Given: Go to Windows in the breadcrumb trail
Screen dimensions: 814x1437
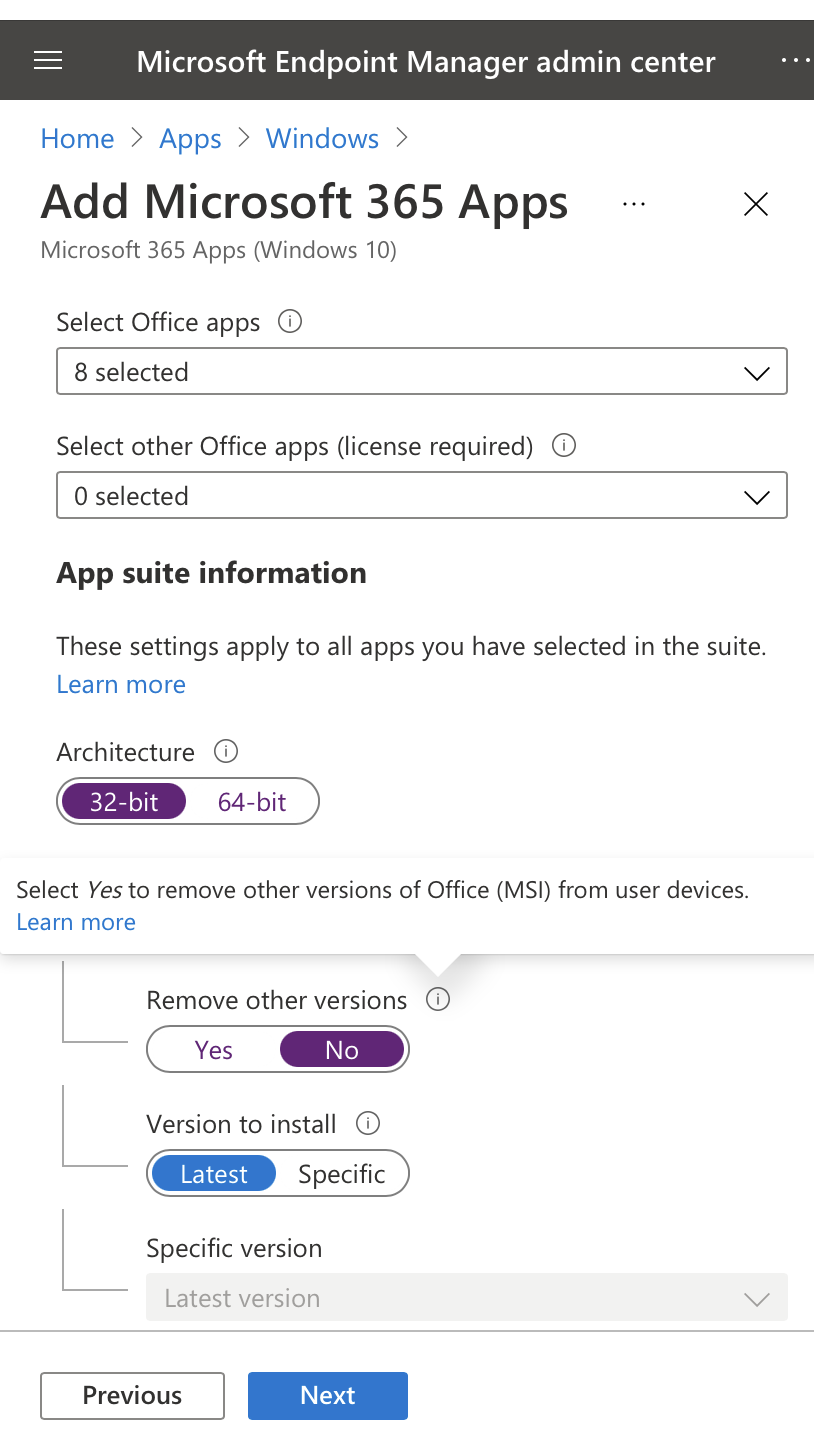Looking at the screenshot, I should coord(322,139).
